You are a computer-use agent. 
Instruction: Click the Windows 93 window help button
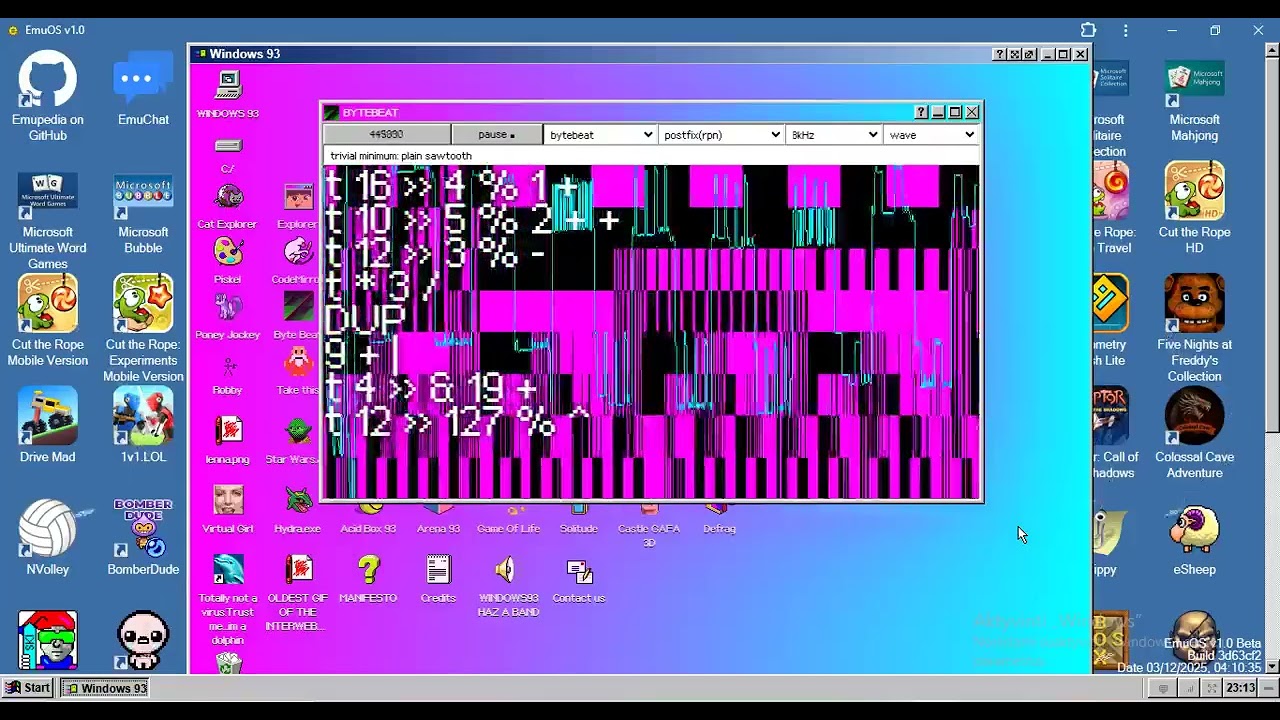pos(999,54)
